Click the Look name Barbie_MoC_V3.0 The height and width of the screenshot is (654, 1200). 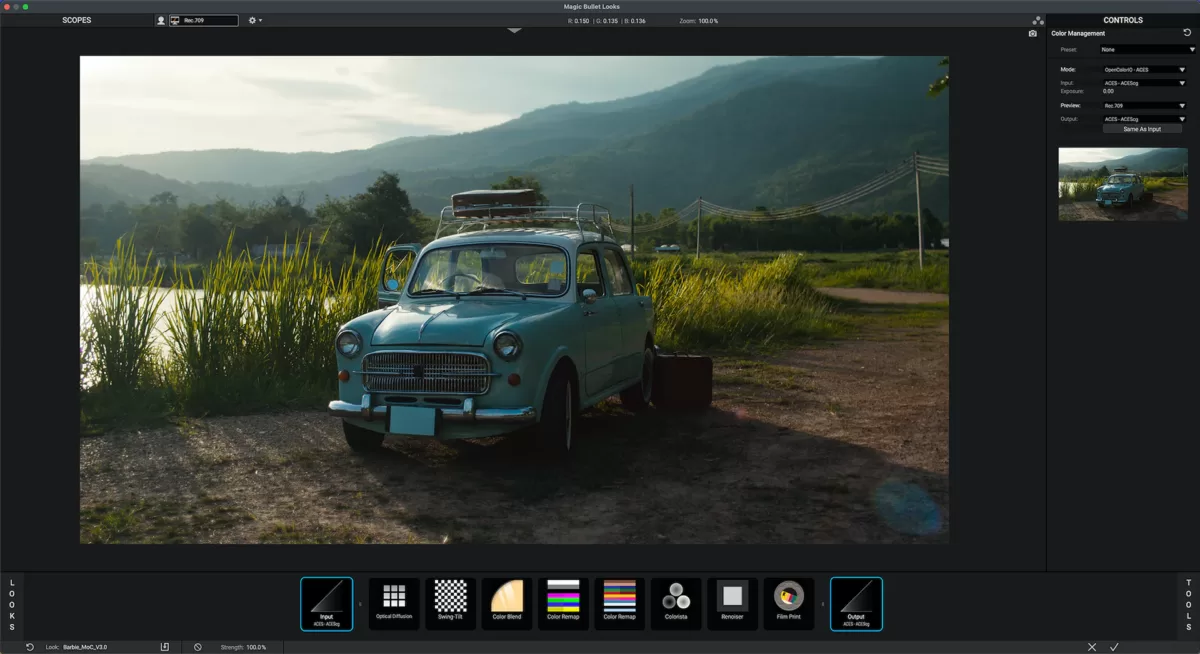(x=84, y=647)
